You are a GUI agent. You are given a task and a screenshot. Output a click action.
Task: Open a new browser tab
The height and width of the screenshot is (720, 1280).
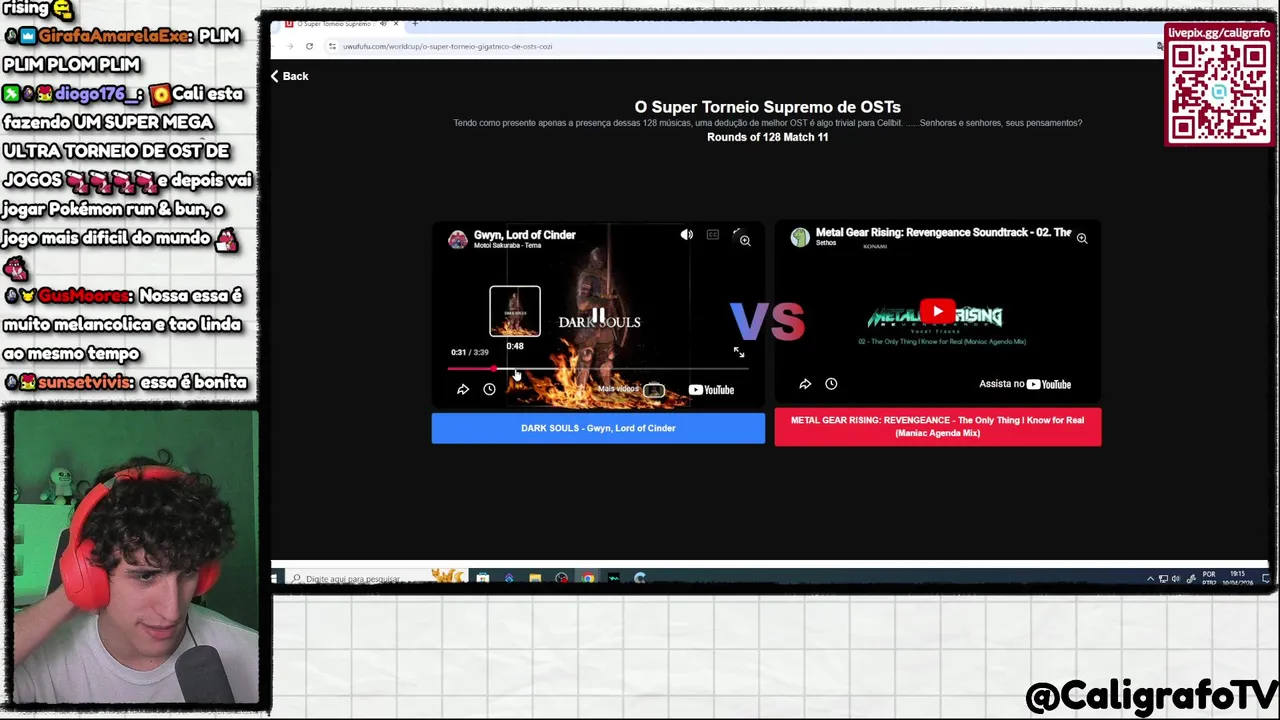[x=415, y=23]
